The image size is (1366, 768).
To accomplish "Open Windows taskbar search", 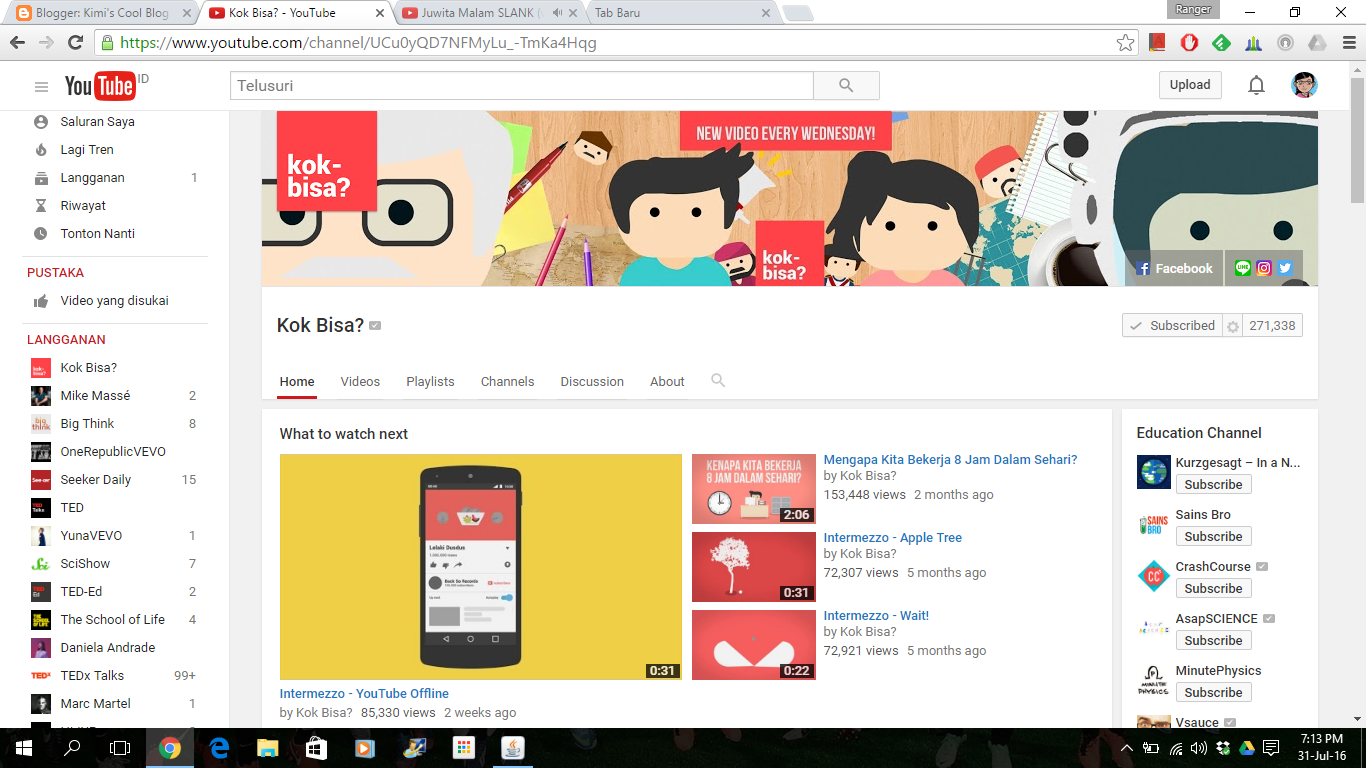I will pyautogui.click(x=72, y=748).
